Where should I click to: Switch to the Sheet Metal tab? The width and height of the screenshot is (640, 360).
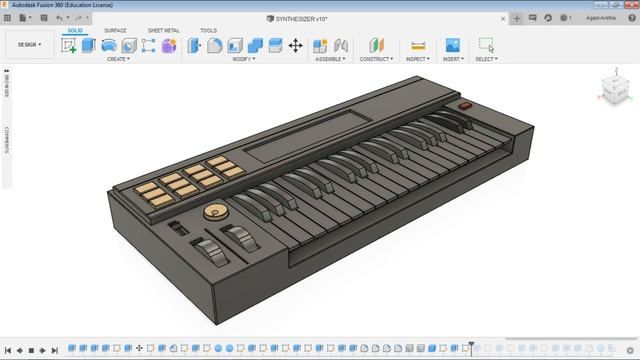pyautogui.click(x=164, y=31)
